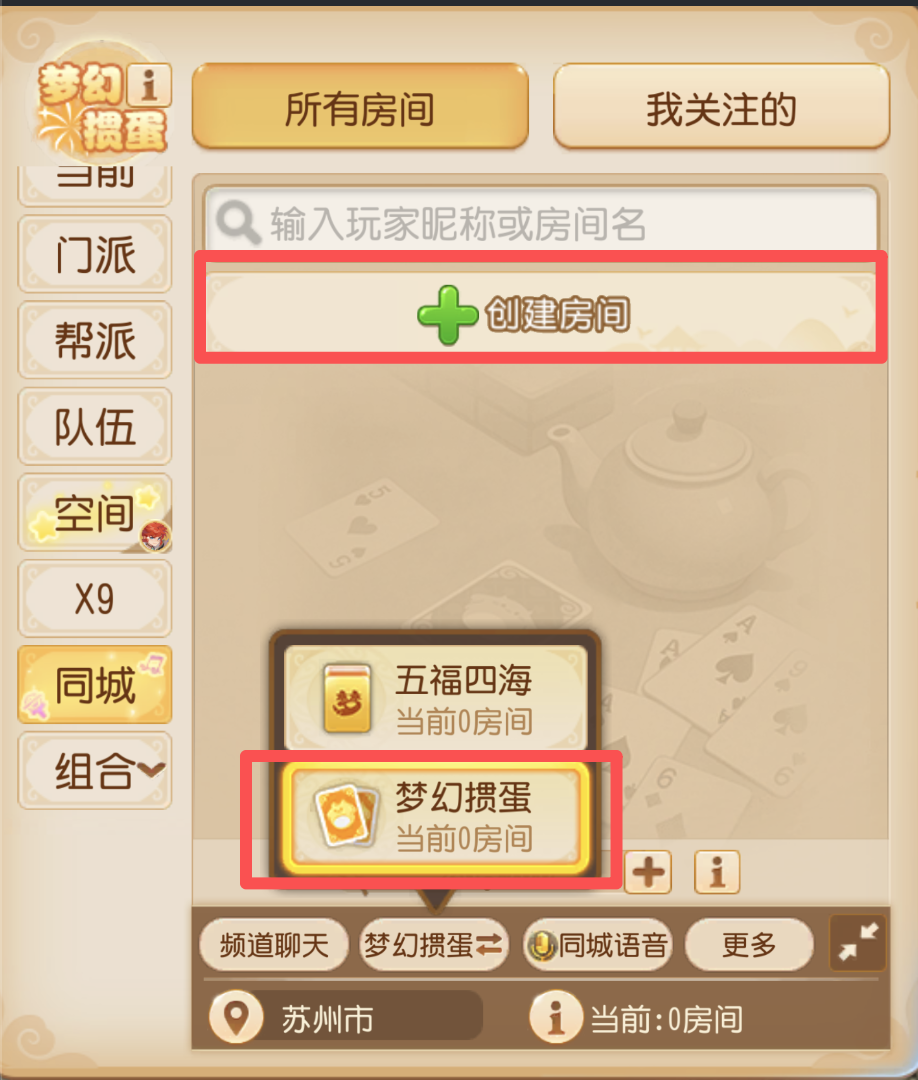Viewport: 918px width, 1080px height.
Task: Click the small brown plus icon
Action: click(648, 872)
